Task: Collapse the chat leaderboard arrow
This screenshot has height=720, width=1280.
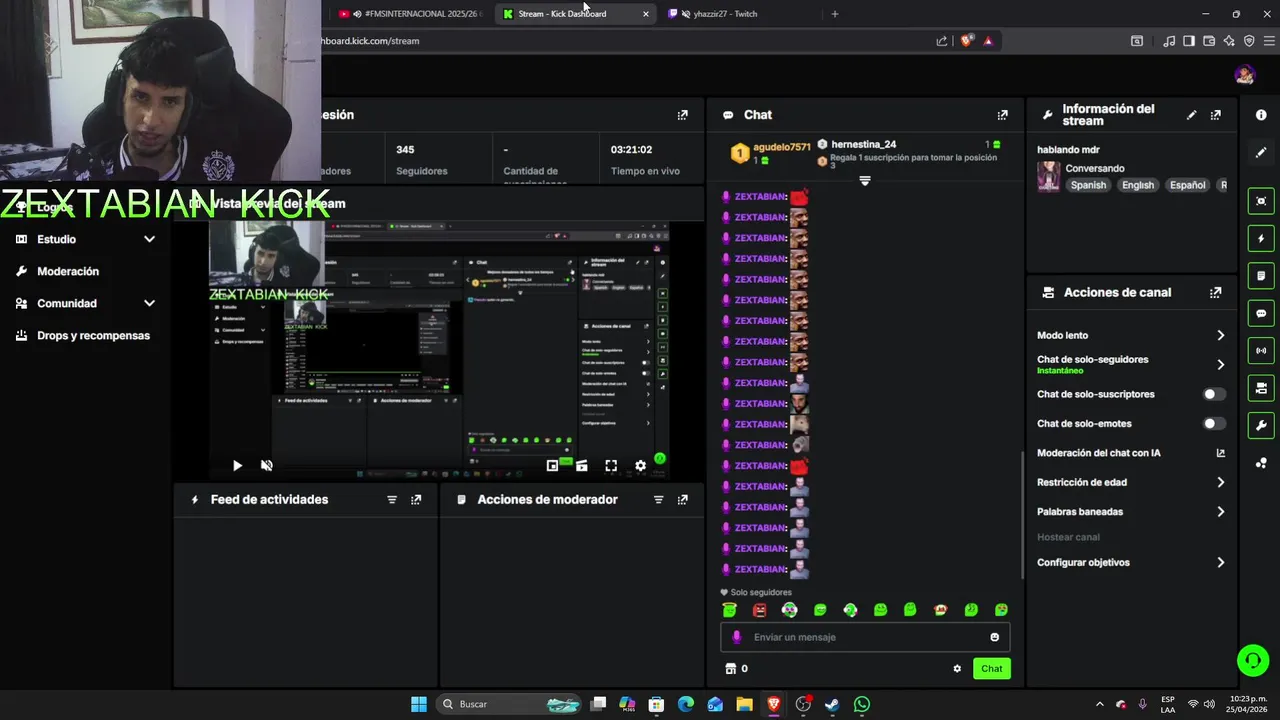Action: (865, 181)
